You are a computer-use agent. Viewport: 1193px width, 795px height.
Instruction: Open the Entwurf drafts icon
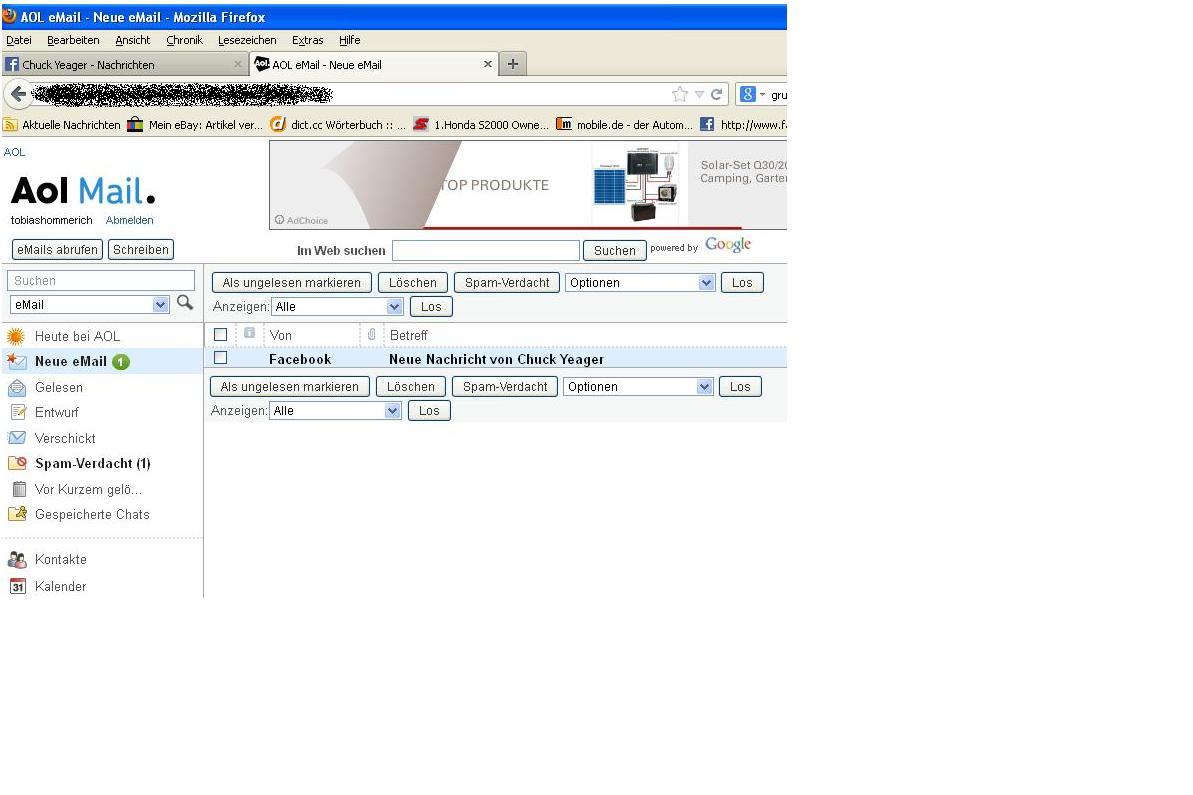[x=17, y=413]
